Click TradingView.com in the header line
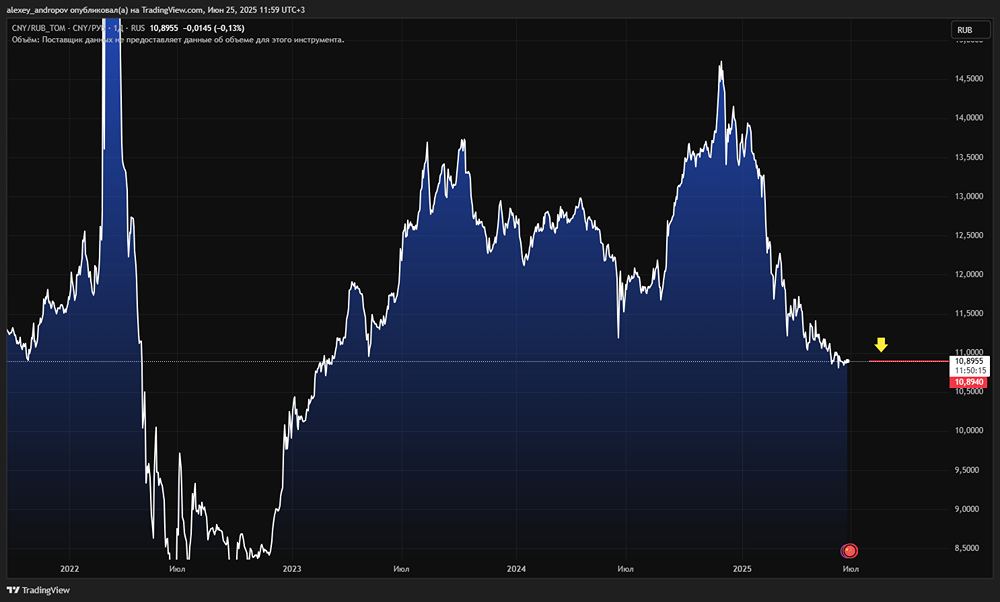The width and height of the screenshot is (1000, 602). click(x=172, y=10)
